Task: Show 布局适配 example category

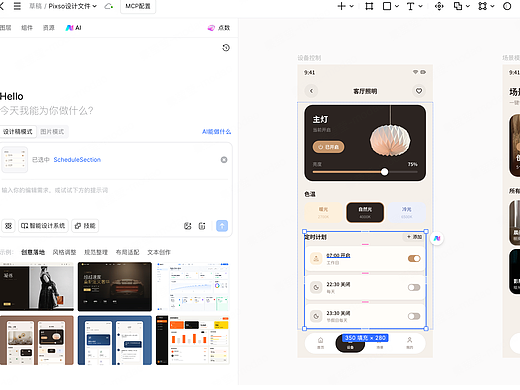Action: [127, 252]
